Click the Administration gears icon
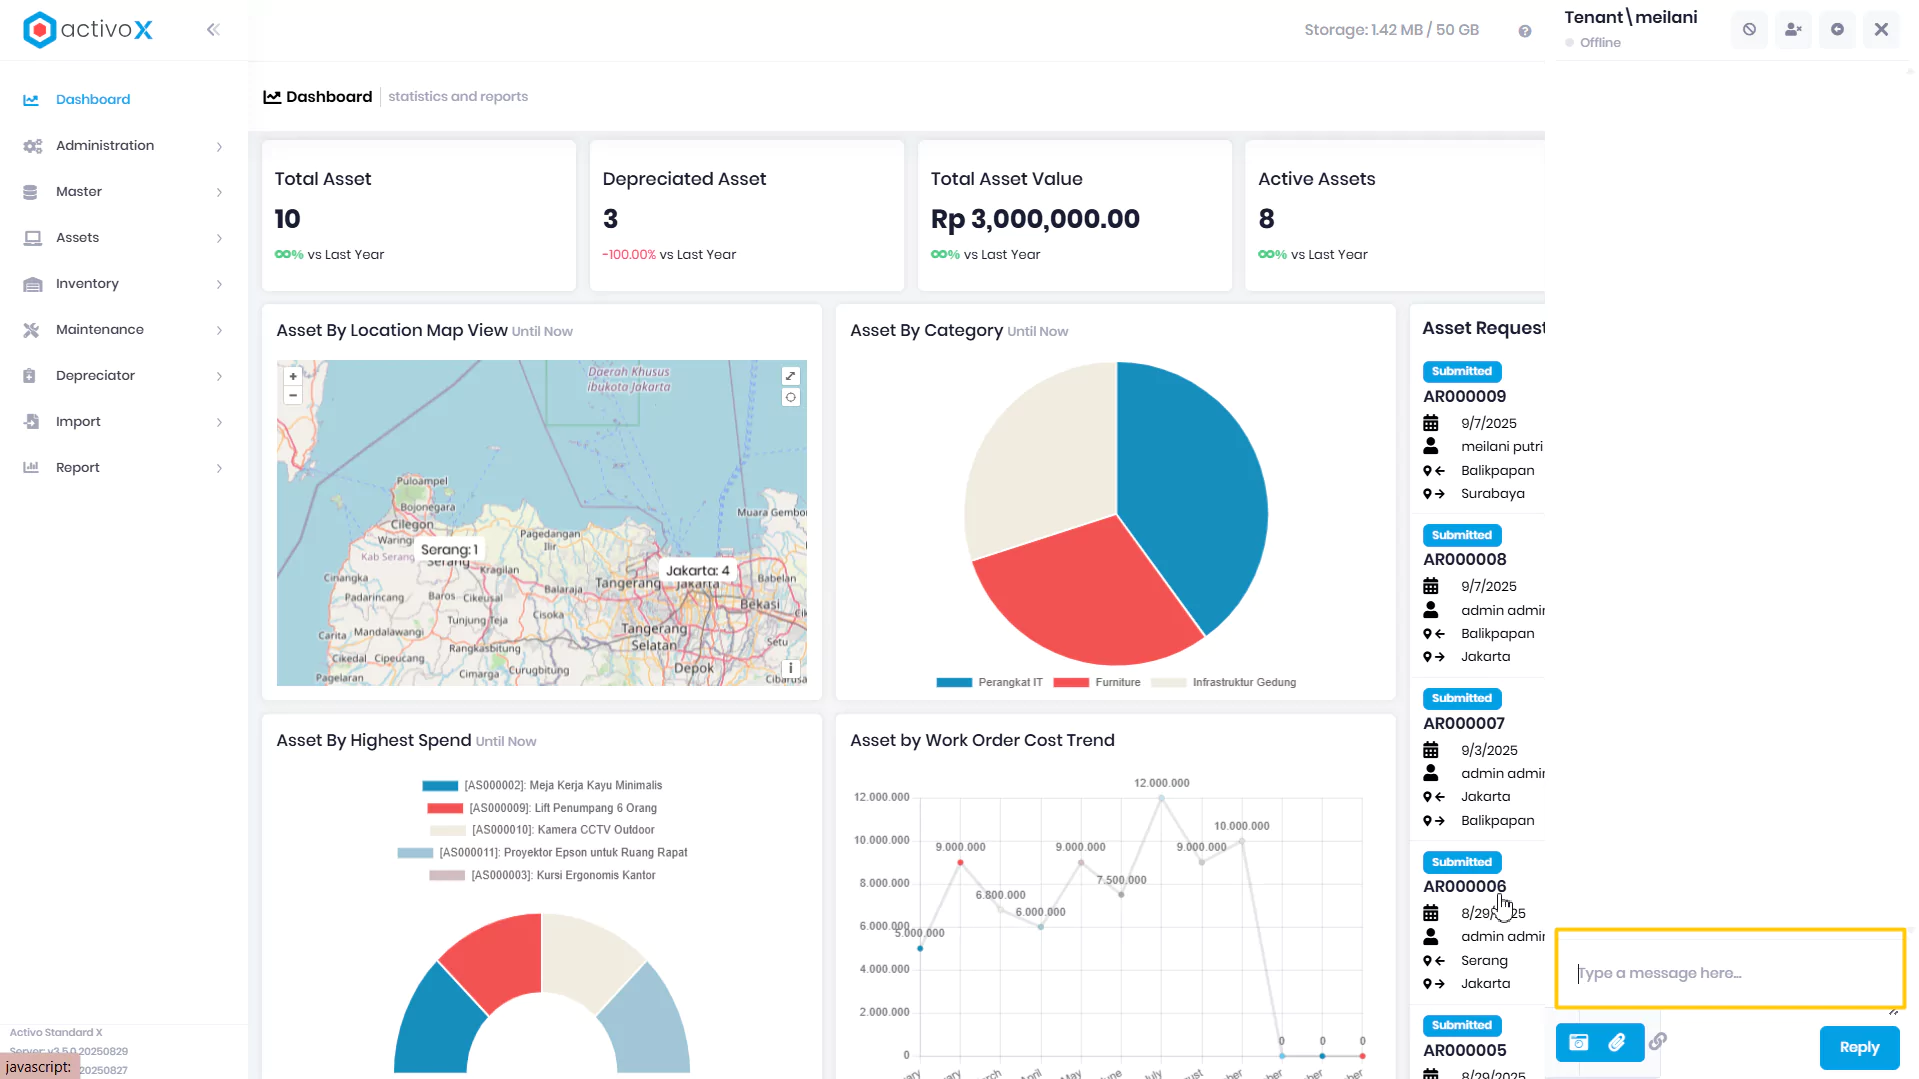1919x1079 pixels. pyautogui.click(x=32, y=146)
